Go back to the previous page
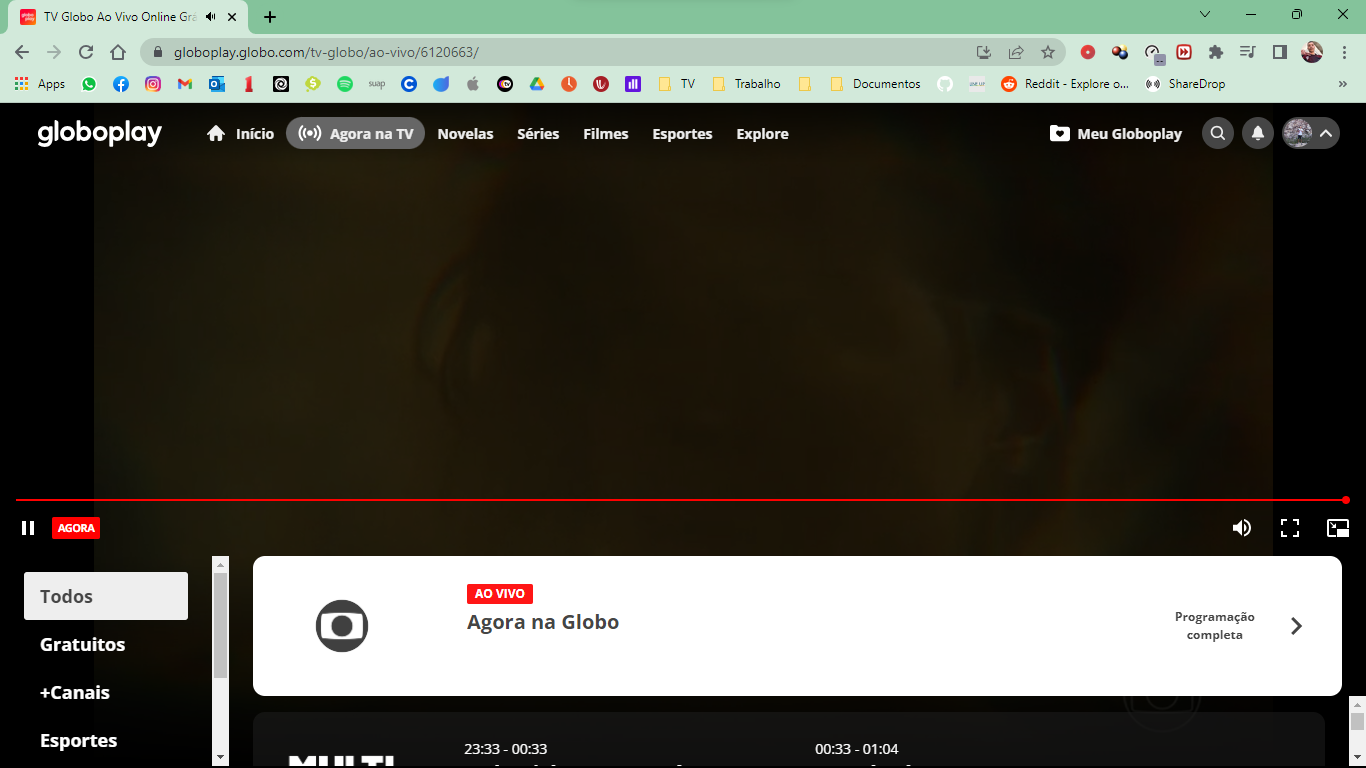 click(x=22, y=52)
